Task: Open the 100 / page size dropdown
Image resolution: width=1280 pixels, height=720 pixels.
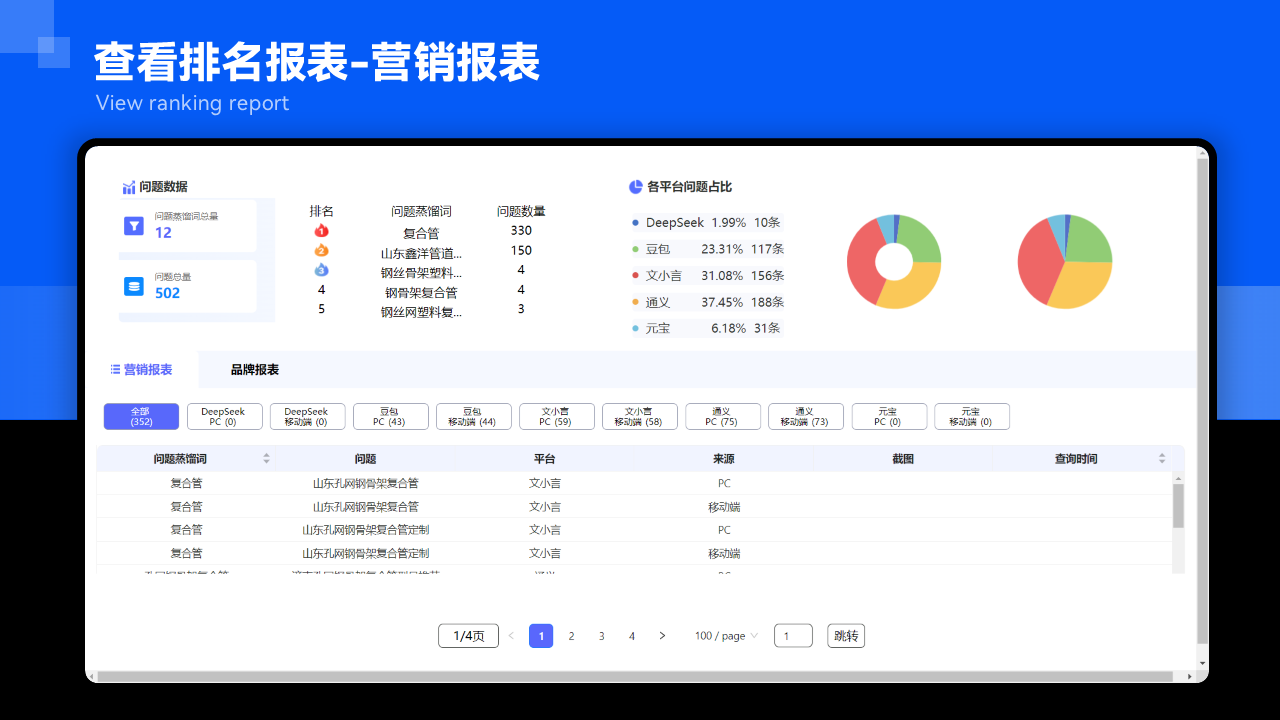Action: pos(727,636)
